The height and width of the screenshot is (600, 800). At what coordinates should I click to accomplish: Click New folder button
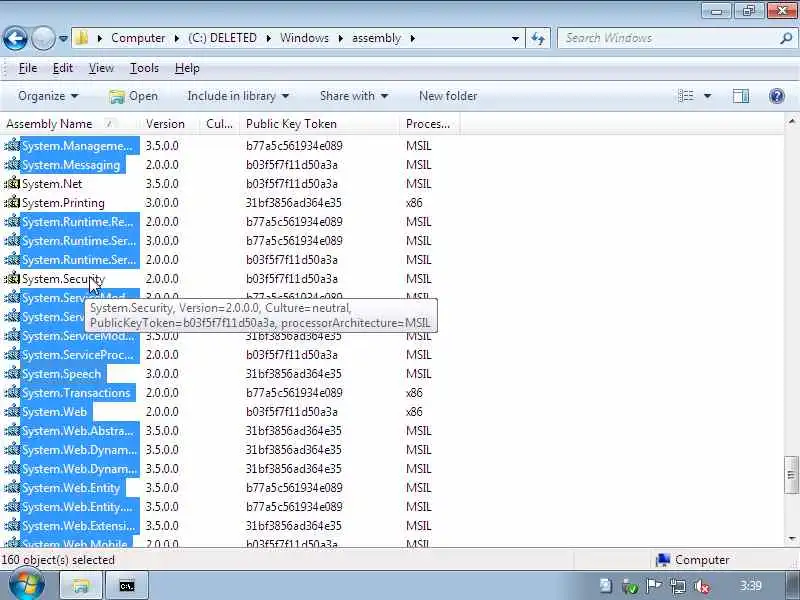(448, 96)
